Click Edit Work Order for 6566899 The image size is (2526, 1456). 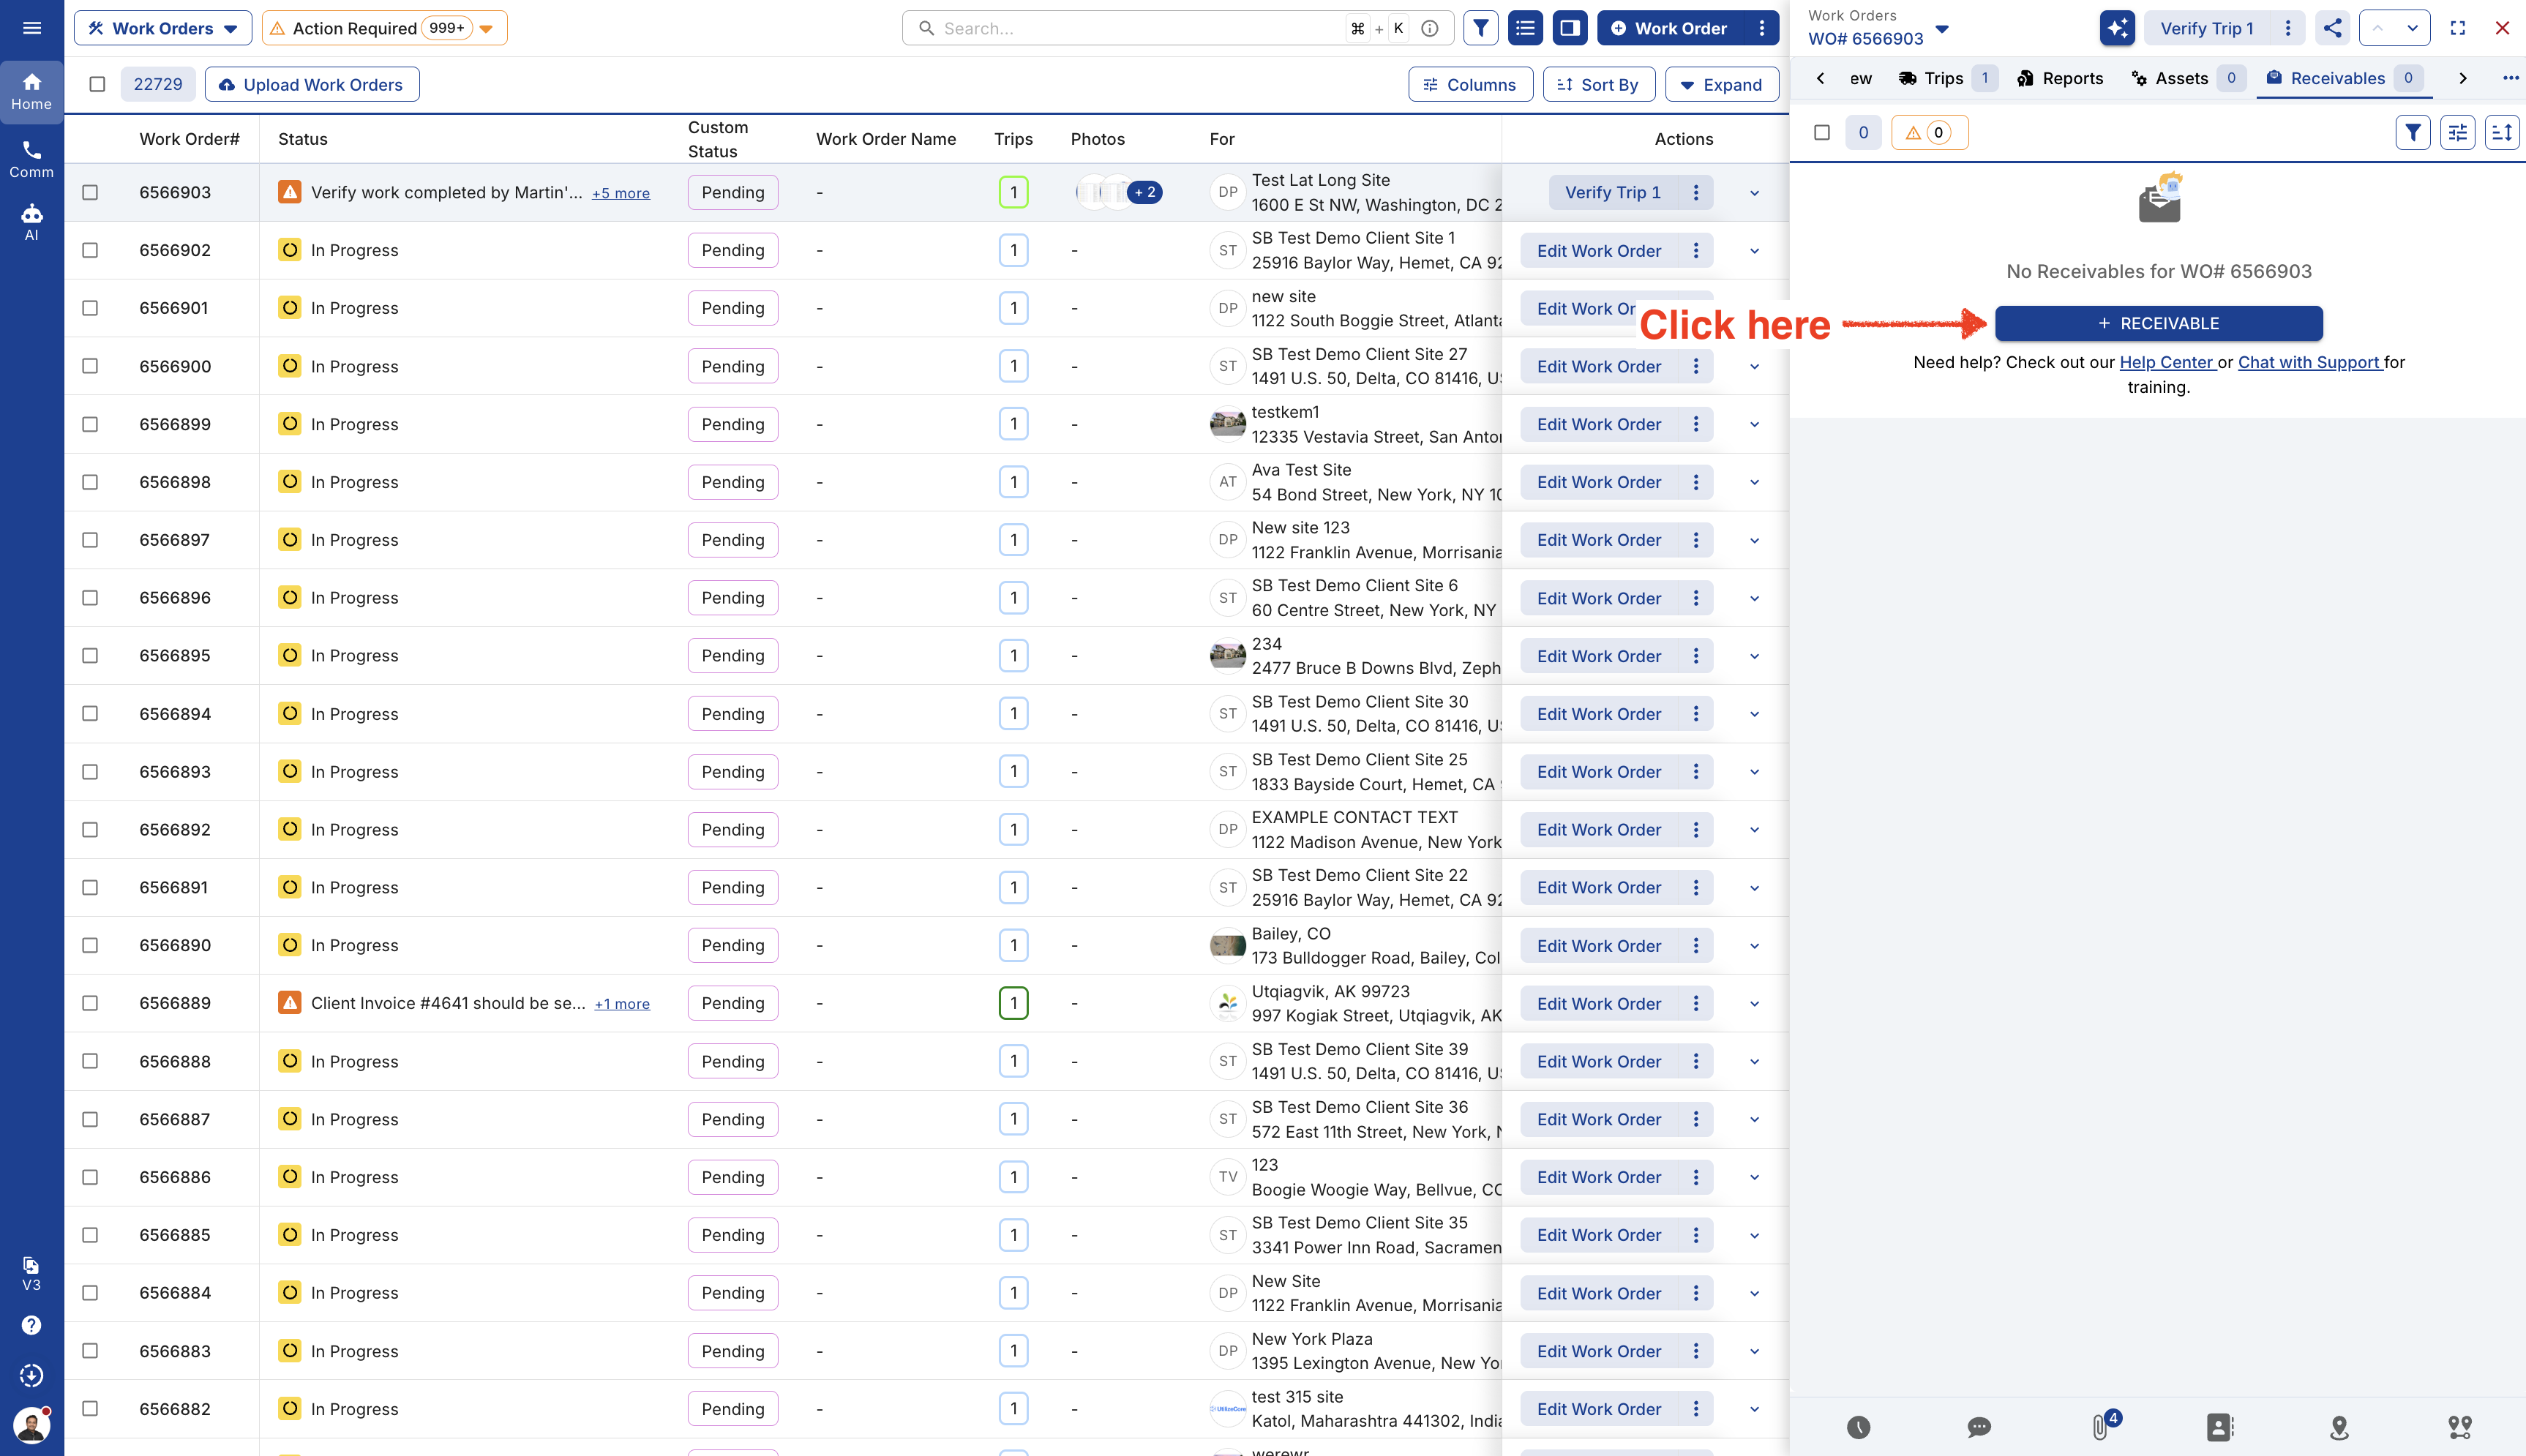[x=1598, y=424]
